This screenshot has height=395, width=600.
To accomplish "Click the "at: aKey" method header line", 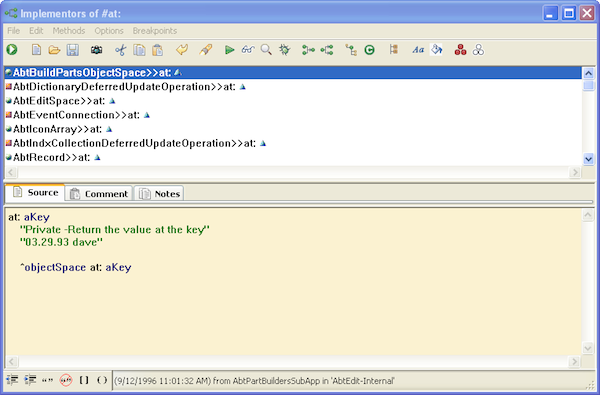I will point(29,217).
